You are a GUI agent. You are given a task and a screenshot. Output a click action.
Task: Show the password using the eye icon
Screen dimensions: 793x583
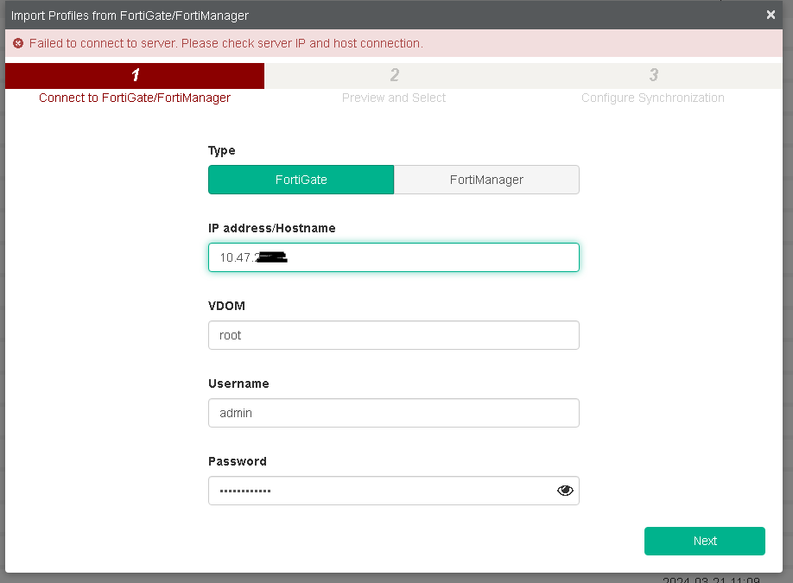point(565,490)
